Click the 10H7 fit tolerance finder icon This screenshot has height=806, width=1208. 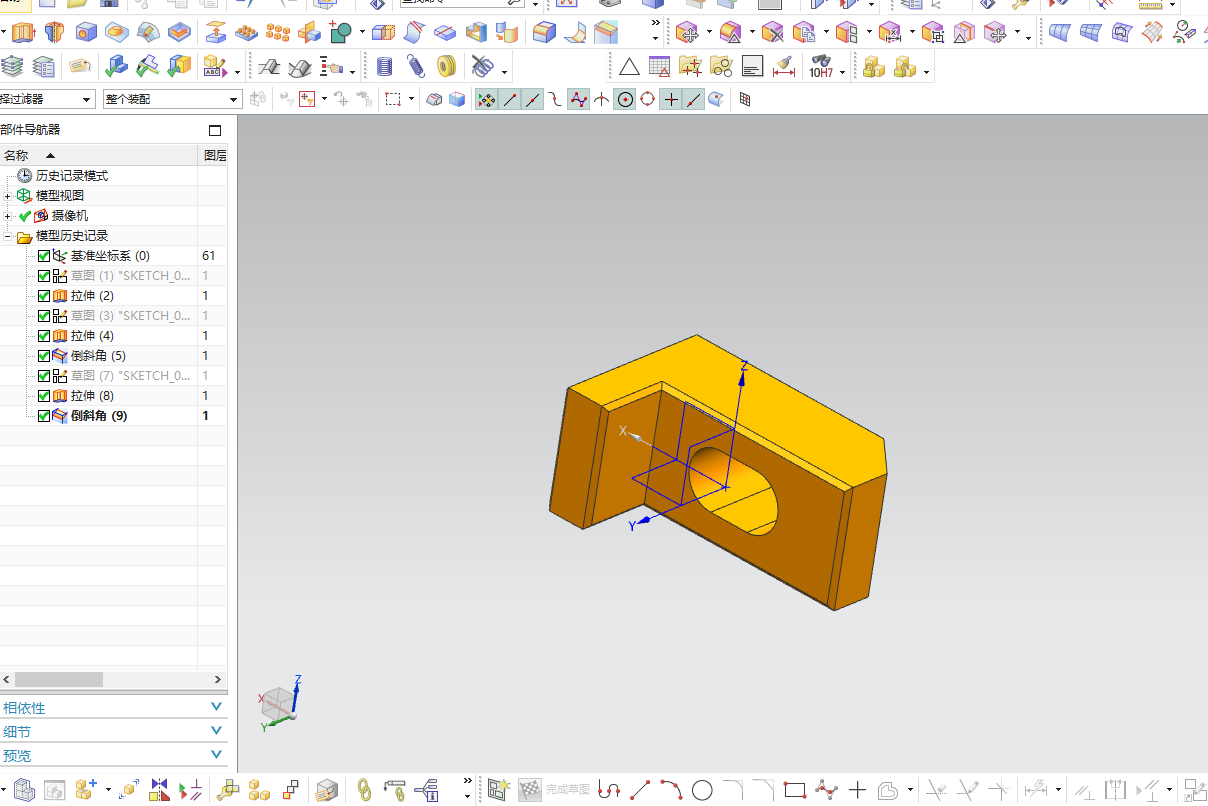821,67
